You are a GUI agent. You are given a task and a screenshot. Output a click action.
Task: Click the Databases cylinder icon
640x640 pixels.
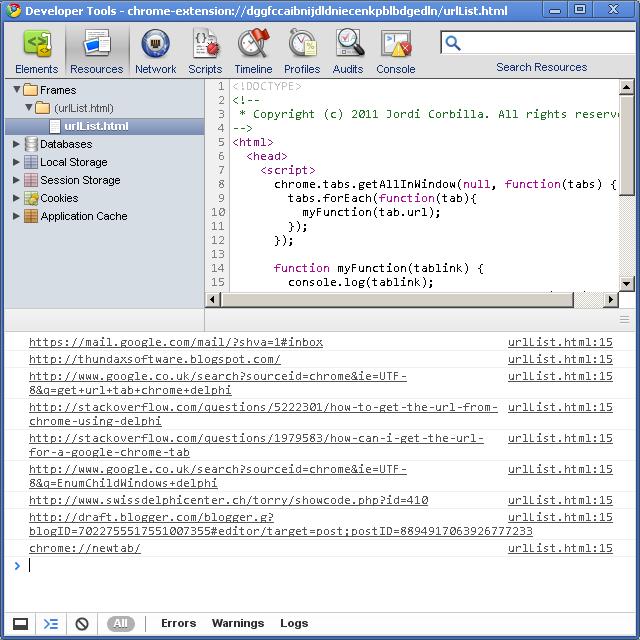click(31, 144)
